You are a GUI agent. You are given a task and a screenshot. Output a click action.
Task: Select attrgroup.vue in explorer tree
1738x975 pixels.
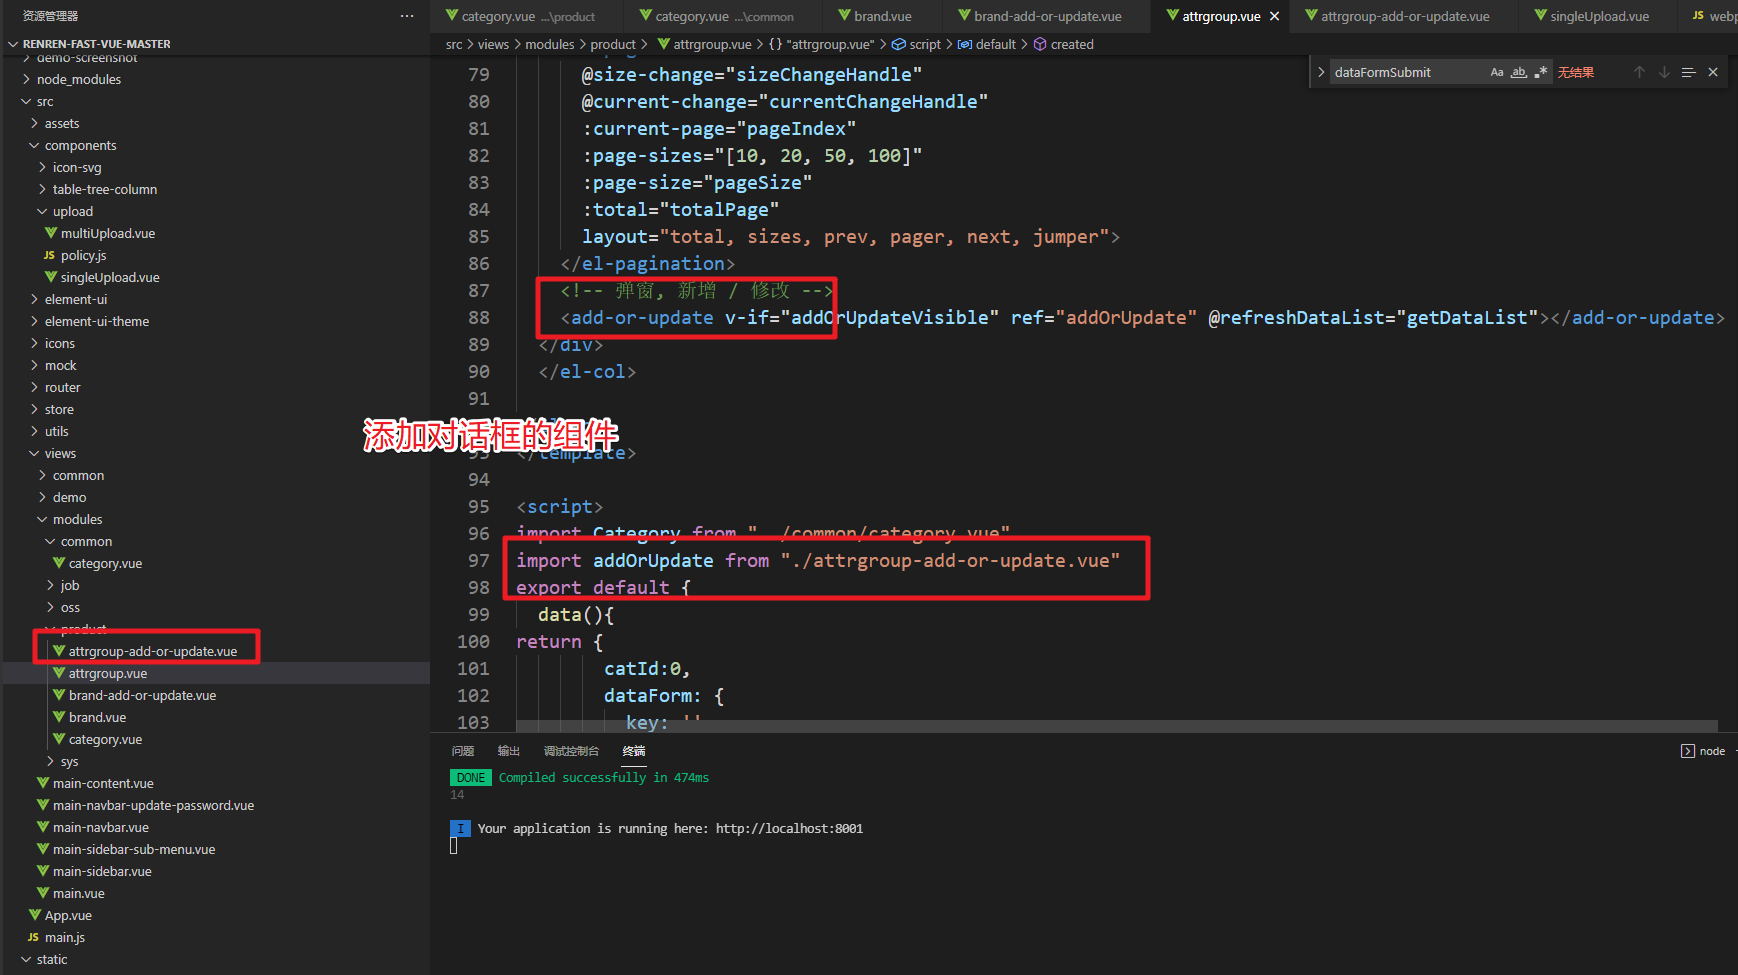pos(108,674)
